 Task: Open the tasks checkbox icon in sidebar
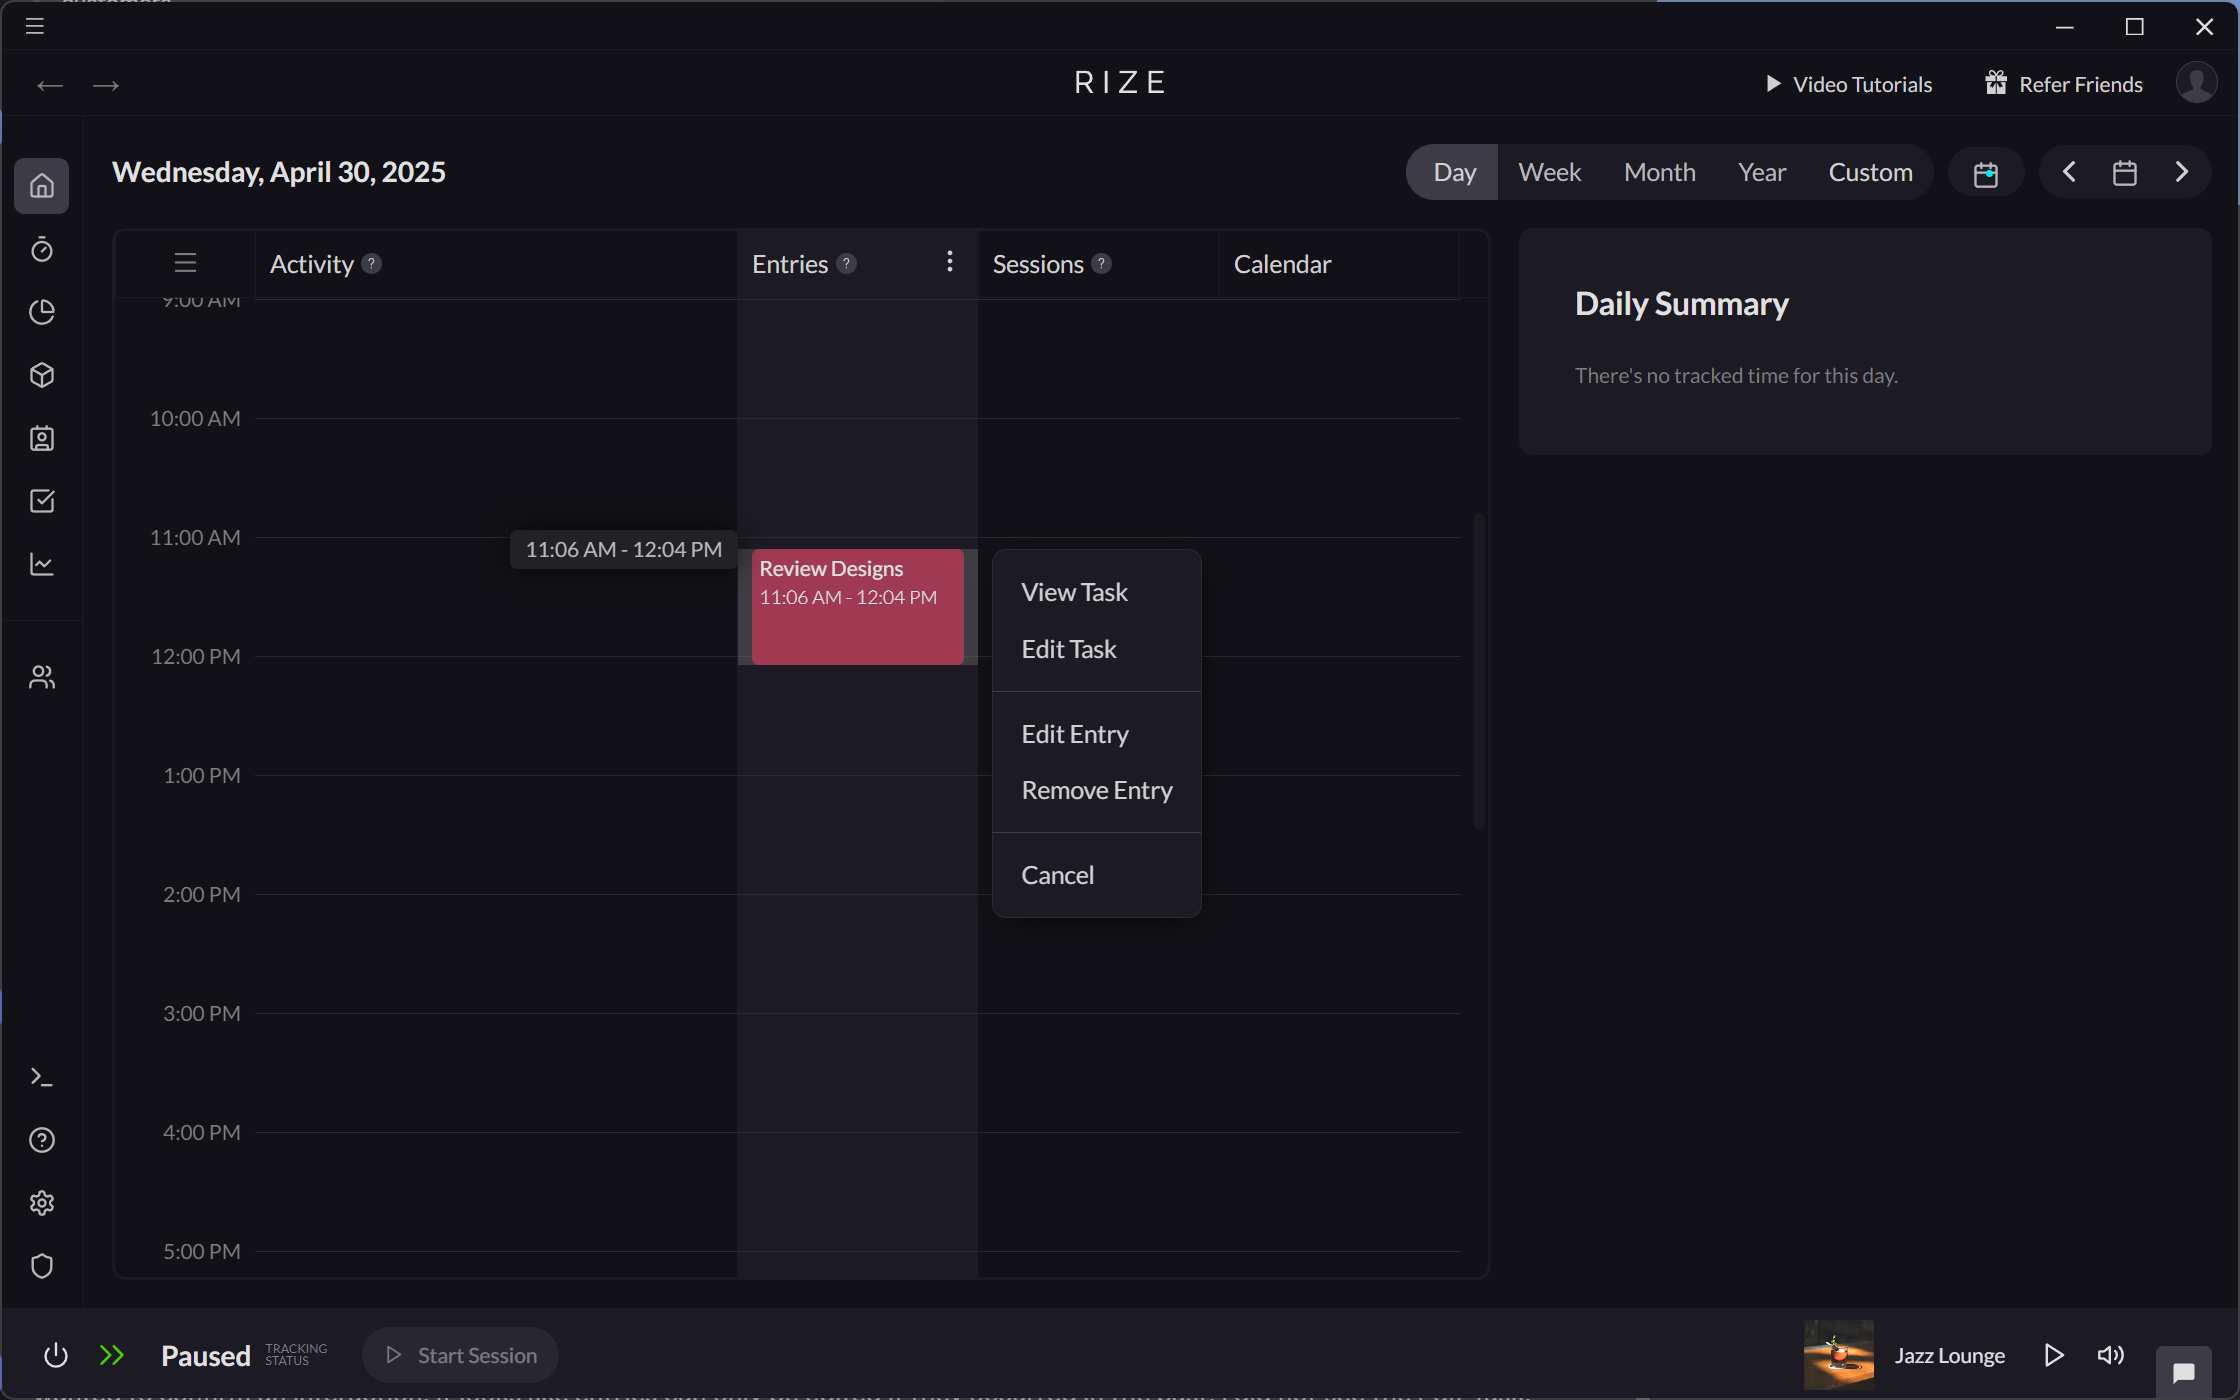coord(42,501)
